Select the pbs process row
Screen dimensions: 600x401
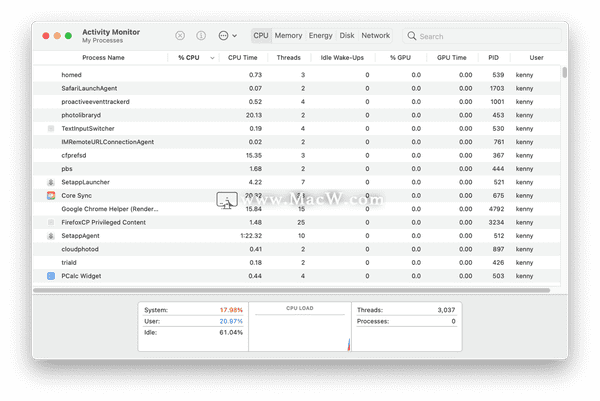(x=297, y=169)
